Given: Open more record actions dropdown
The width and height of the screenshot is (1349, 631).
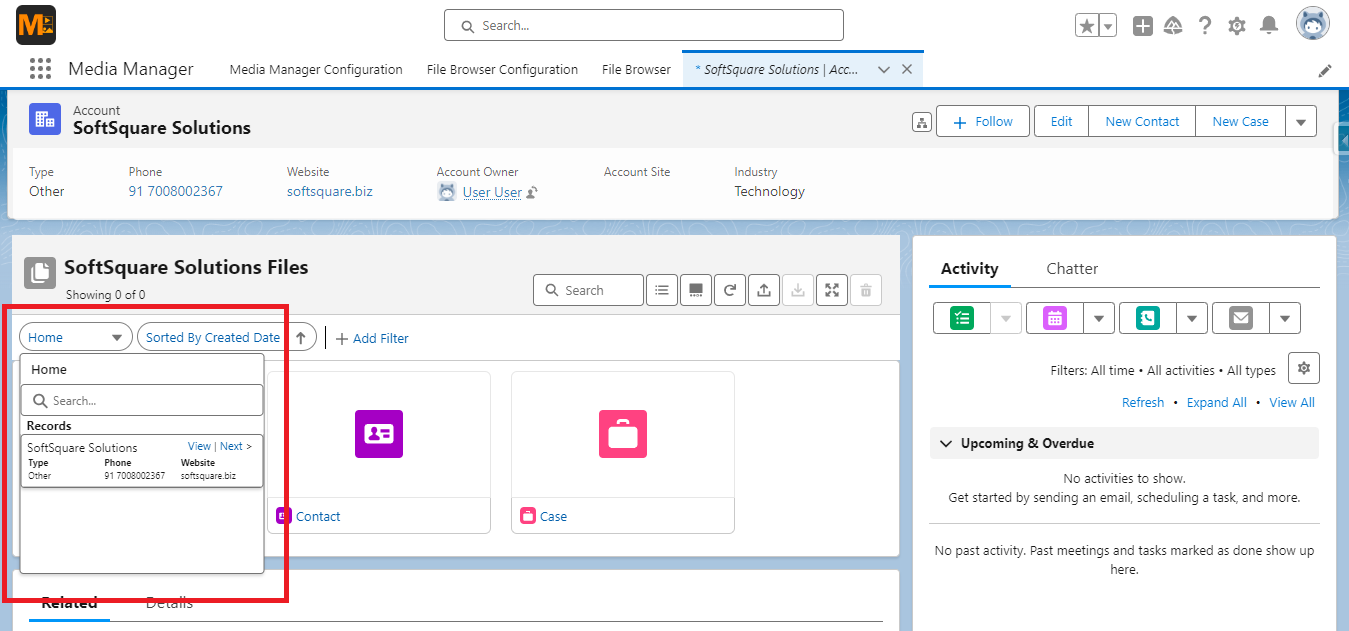Looking at the screenshot, I should coord(1301,122).
